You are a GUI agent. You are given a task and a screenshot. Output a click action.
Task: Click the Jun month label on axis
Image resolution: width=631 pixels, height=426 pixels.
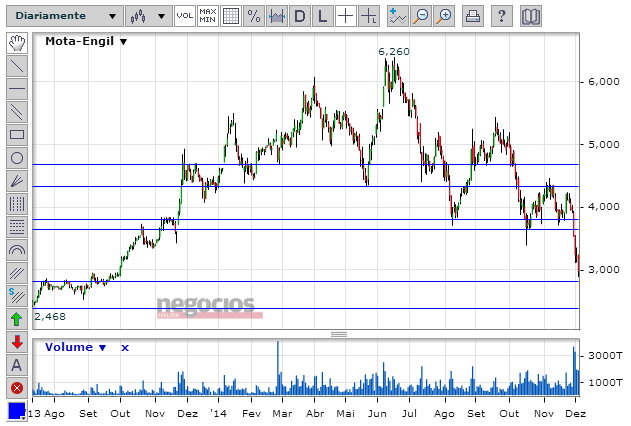click(377, 414)
